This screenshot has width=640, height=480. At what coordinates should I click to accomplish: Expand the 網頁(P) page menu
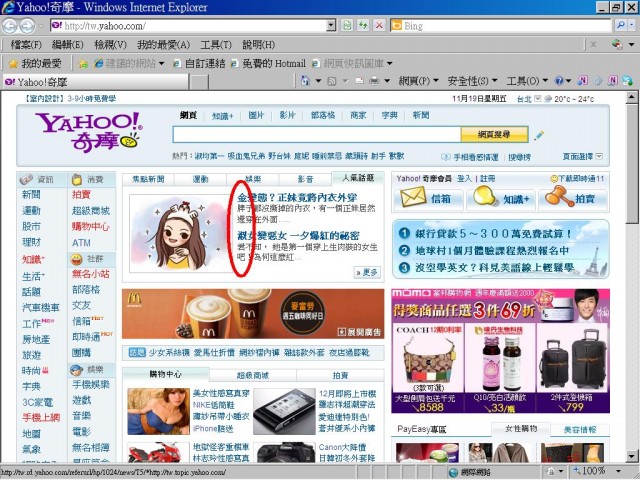point(418,81)
